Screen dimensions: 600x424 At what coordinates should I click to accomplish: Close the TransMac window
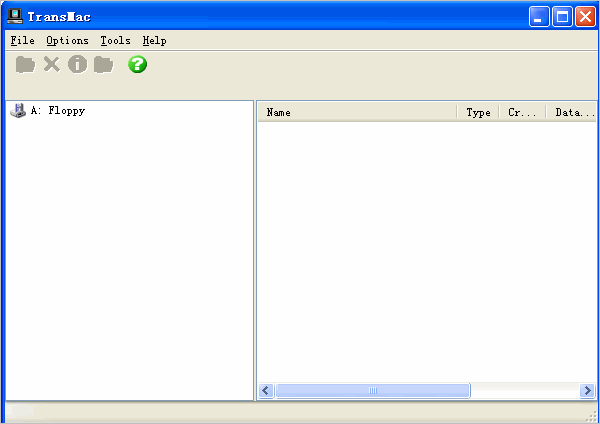(585, 16)
